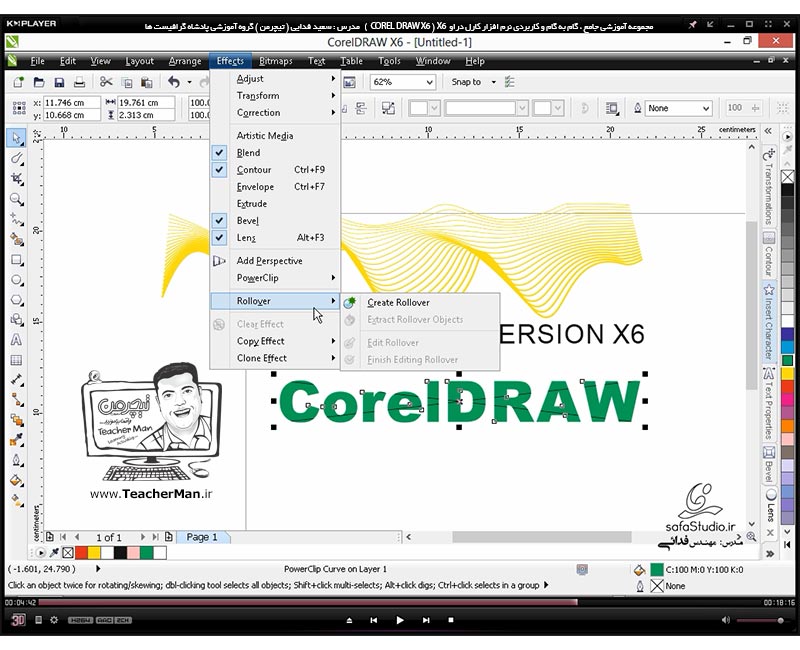Select the Outline Pen tool

click(17, 460)
